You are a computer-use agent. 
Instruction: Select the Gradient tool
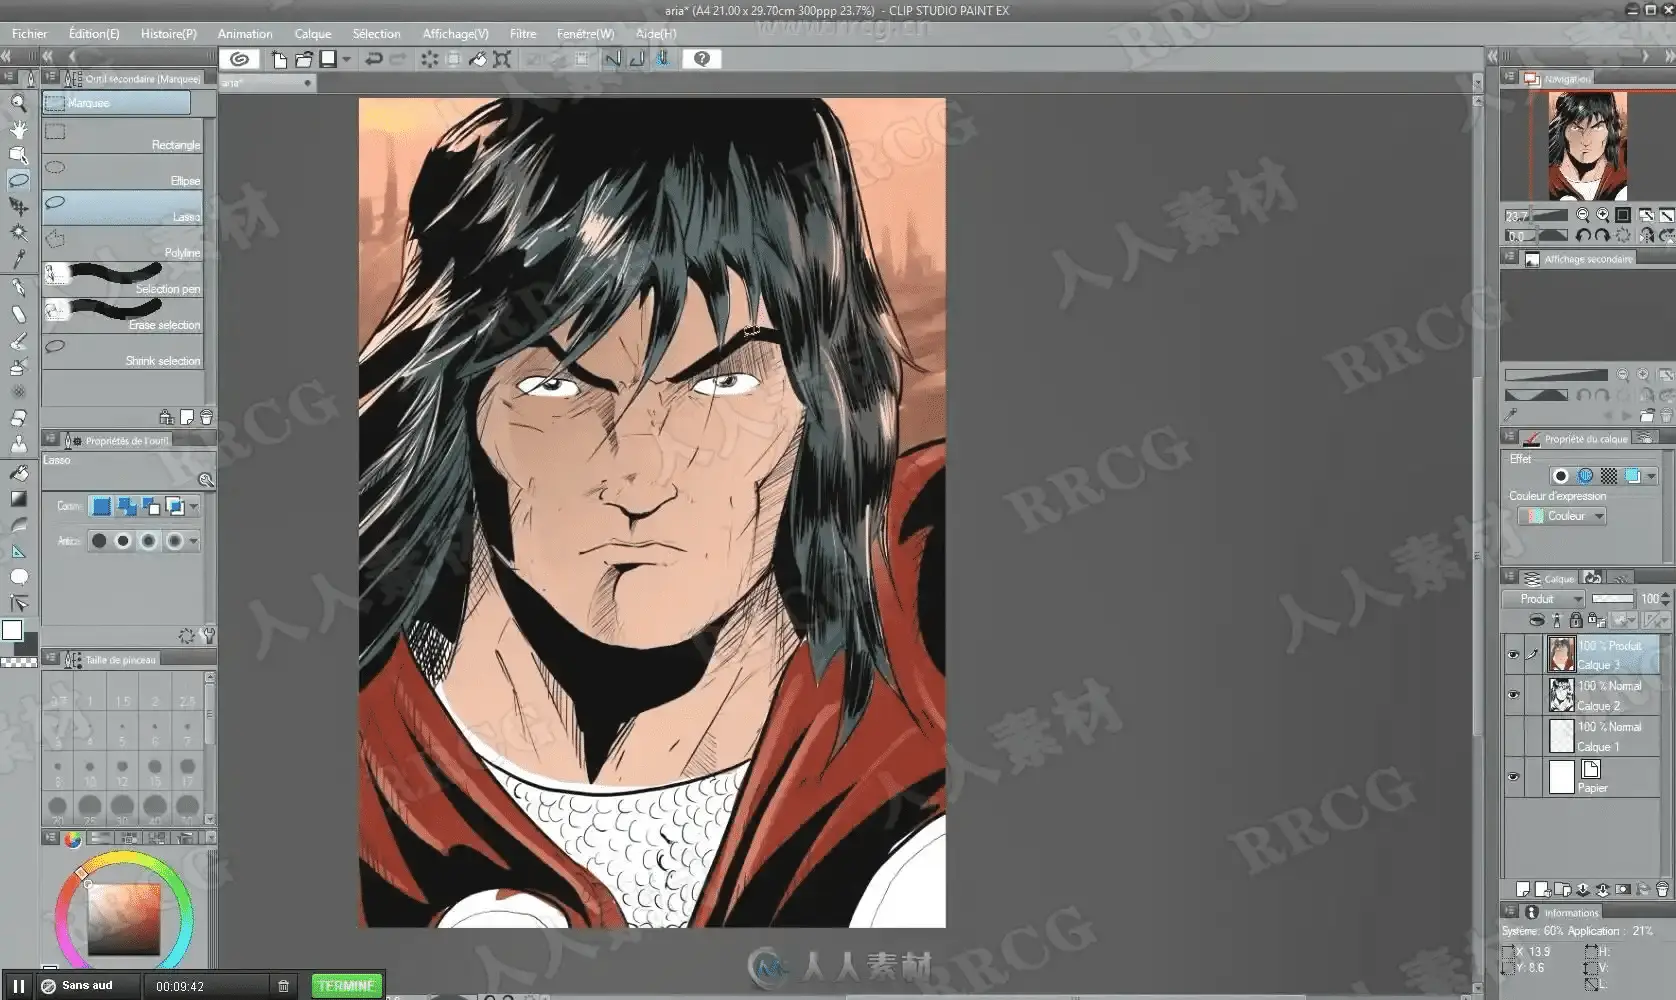(18, 498)
